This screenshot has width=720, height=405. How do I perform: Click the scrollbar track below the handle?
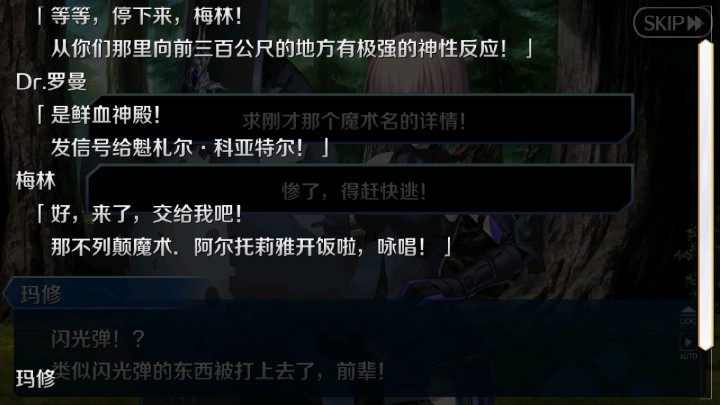[706, 374]
